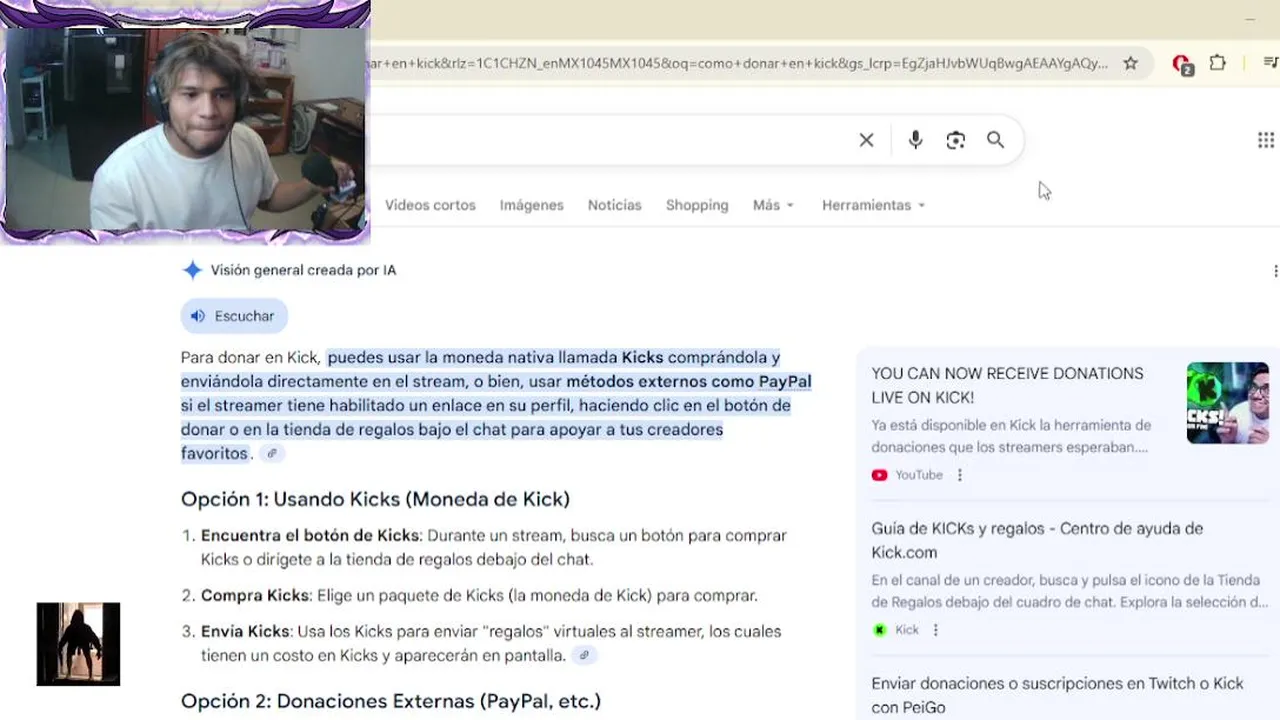Open source link chip after 'aparecerán en pantalla'
1280x720 pixels.
click(585, 655)
